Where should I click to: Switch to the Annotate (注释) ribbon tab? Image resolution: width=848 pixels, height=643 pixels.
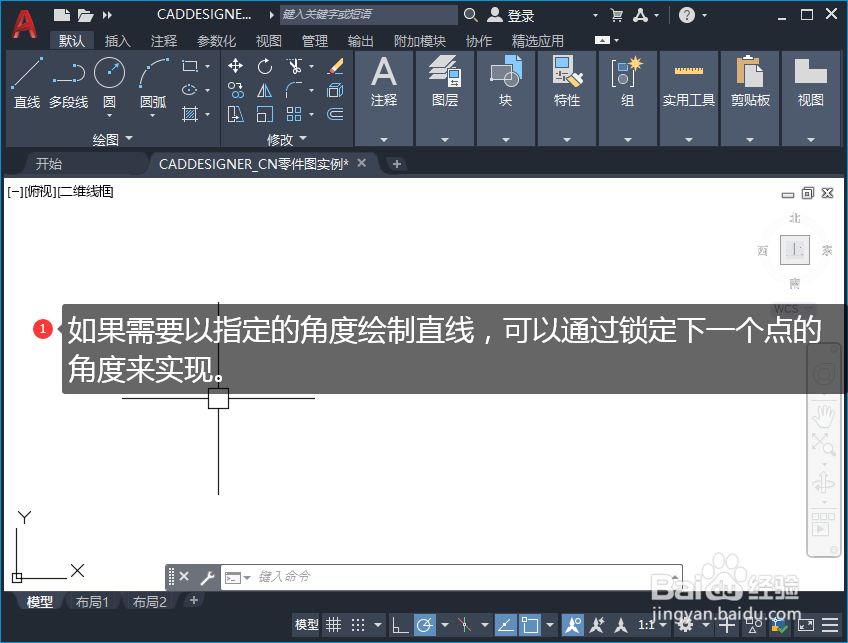pyautogui.click(x=164, y=41)
